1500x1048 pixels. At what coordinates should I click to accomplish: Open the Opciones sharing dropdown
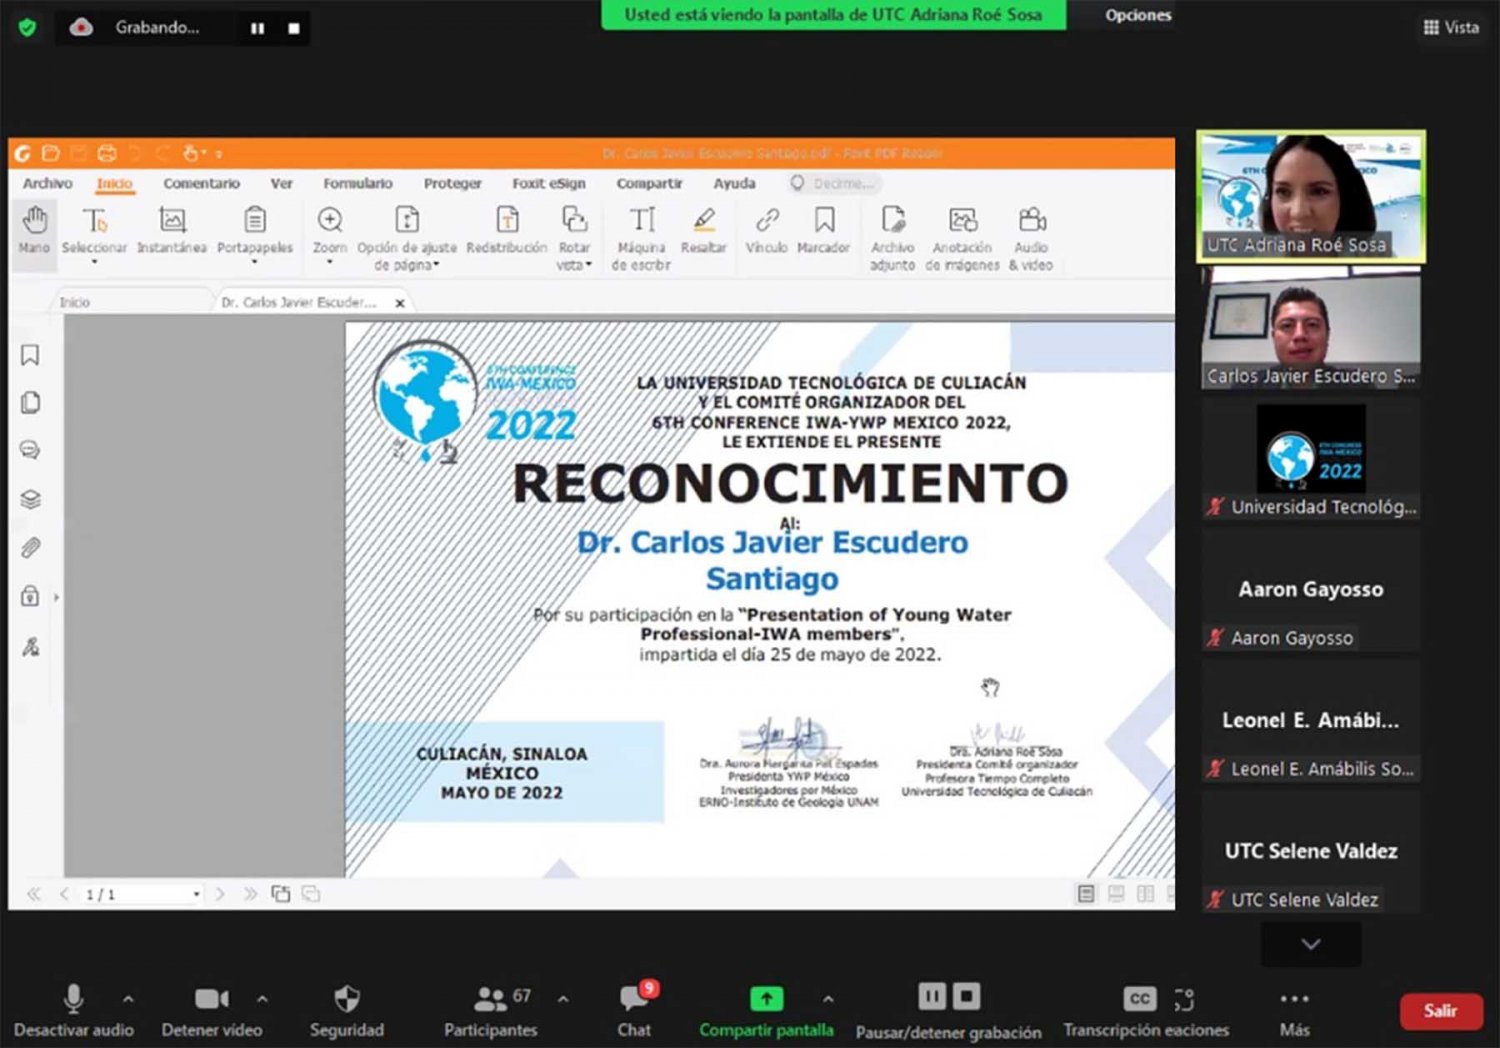1138,15
